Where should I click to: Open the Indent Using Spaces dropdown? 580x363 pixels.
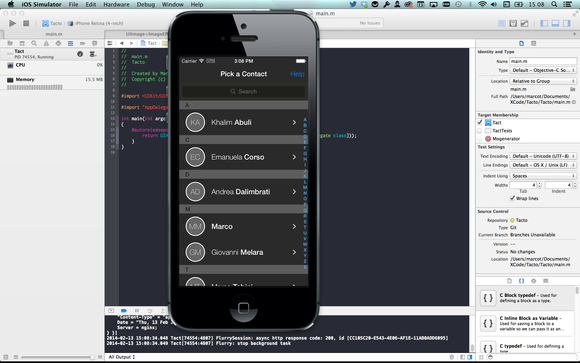(543, 176)
